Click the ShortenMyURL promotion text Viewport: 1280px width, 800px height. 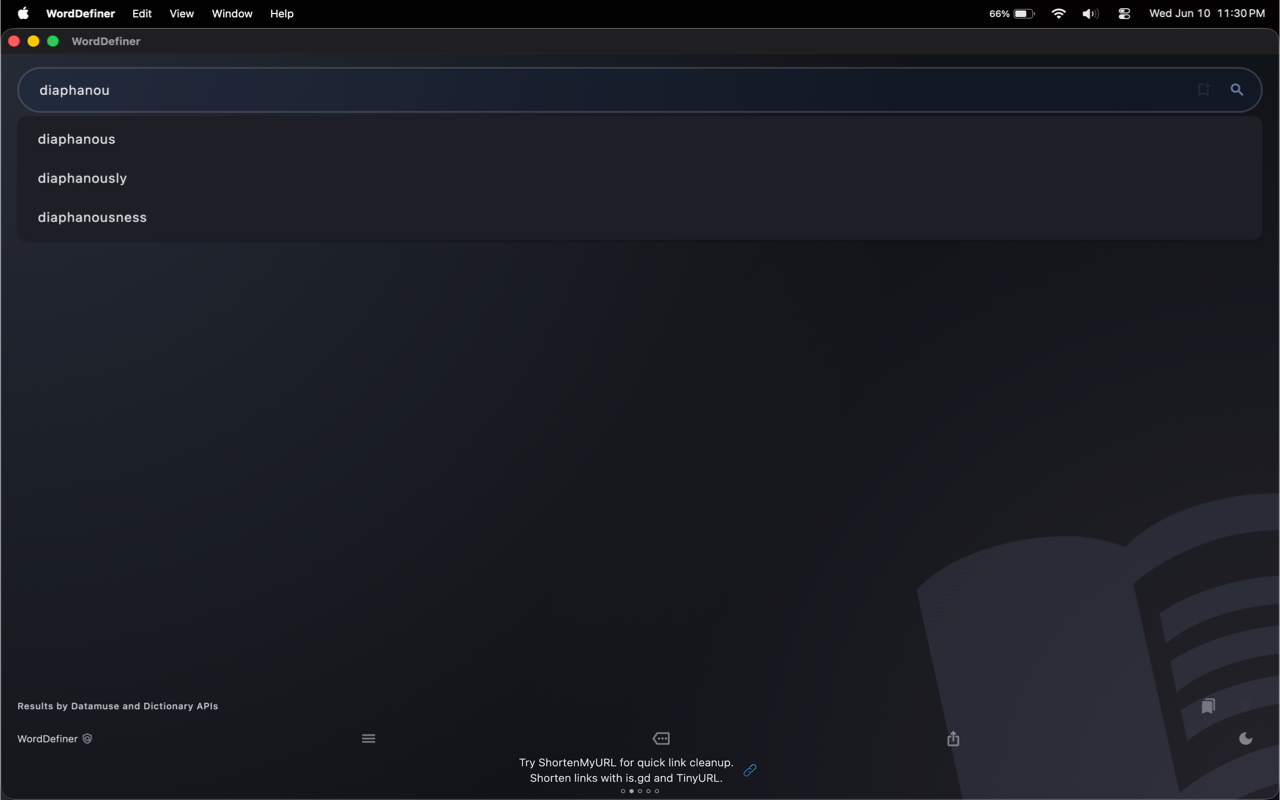pyautogui.click(x=626, y=770)
